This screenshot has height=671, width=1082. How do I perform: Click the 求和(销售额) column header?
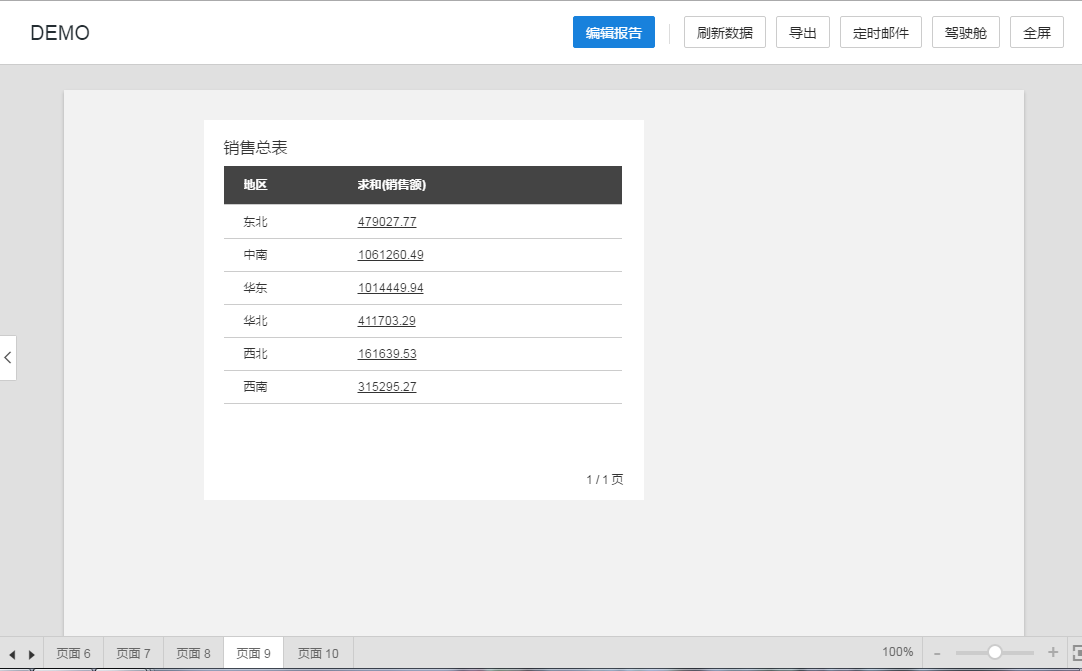(x=392, y=185)
